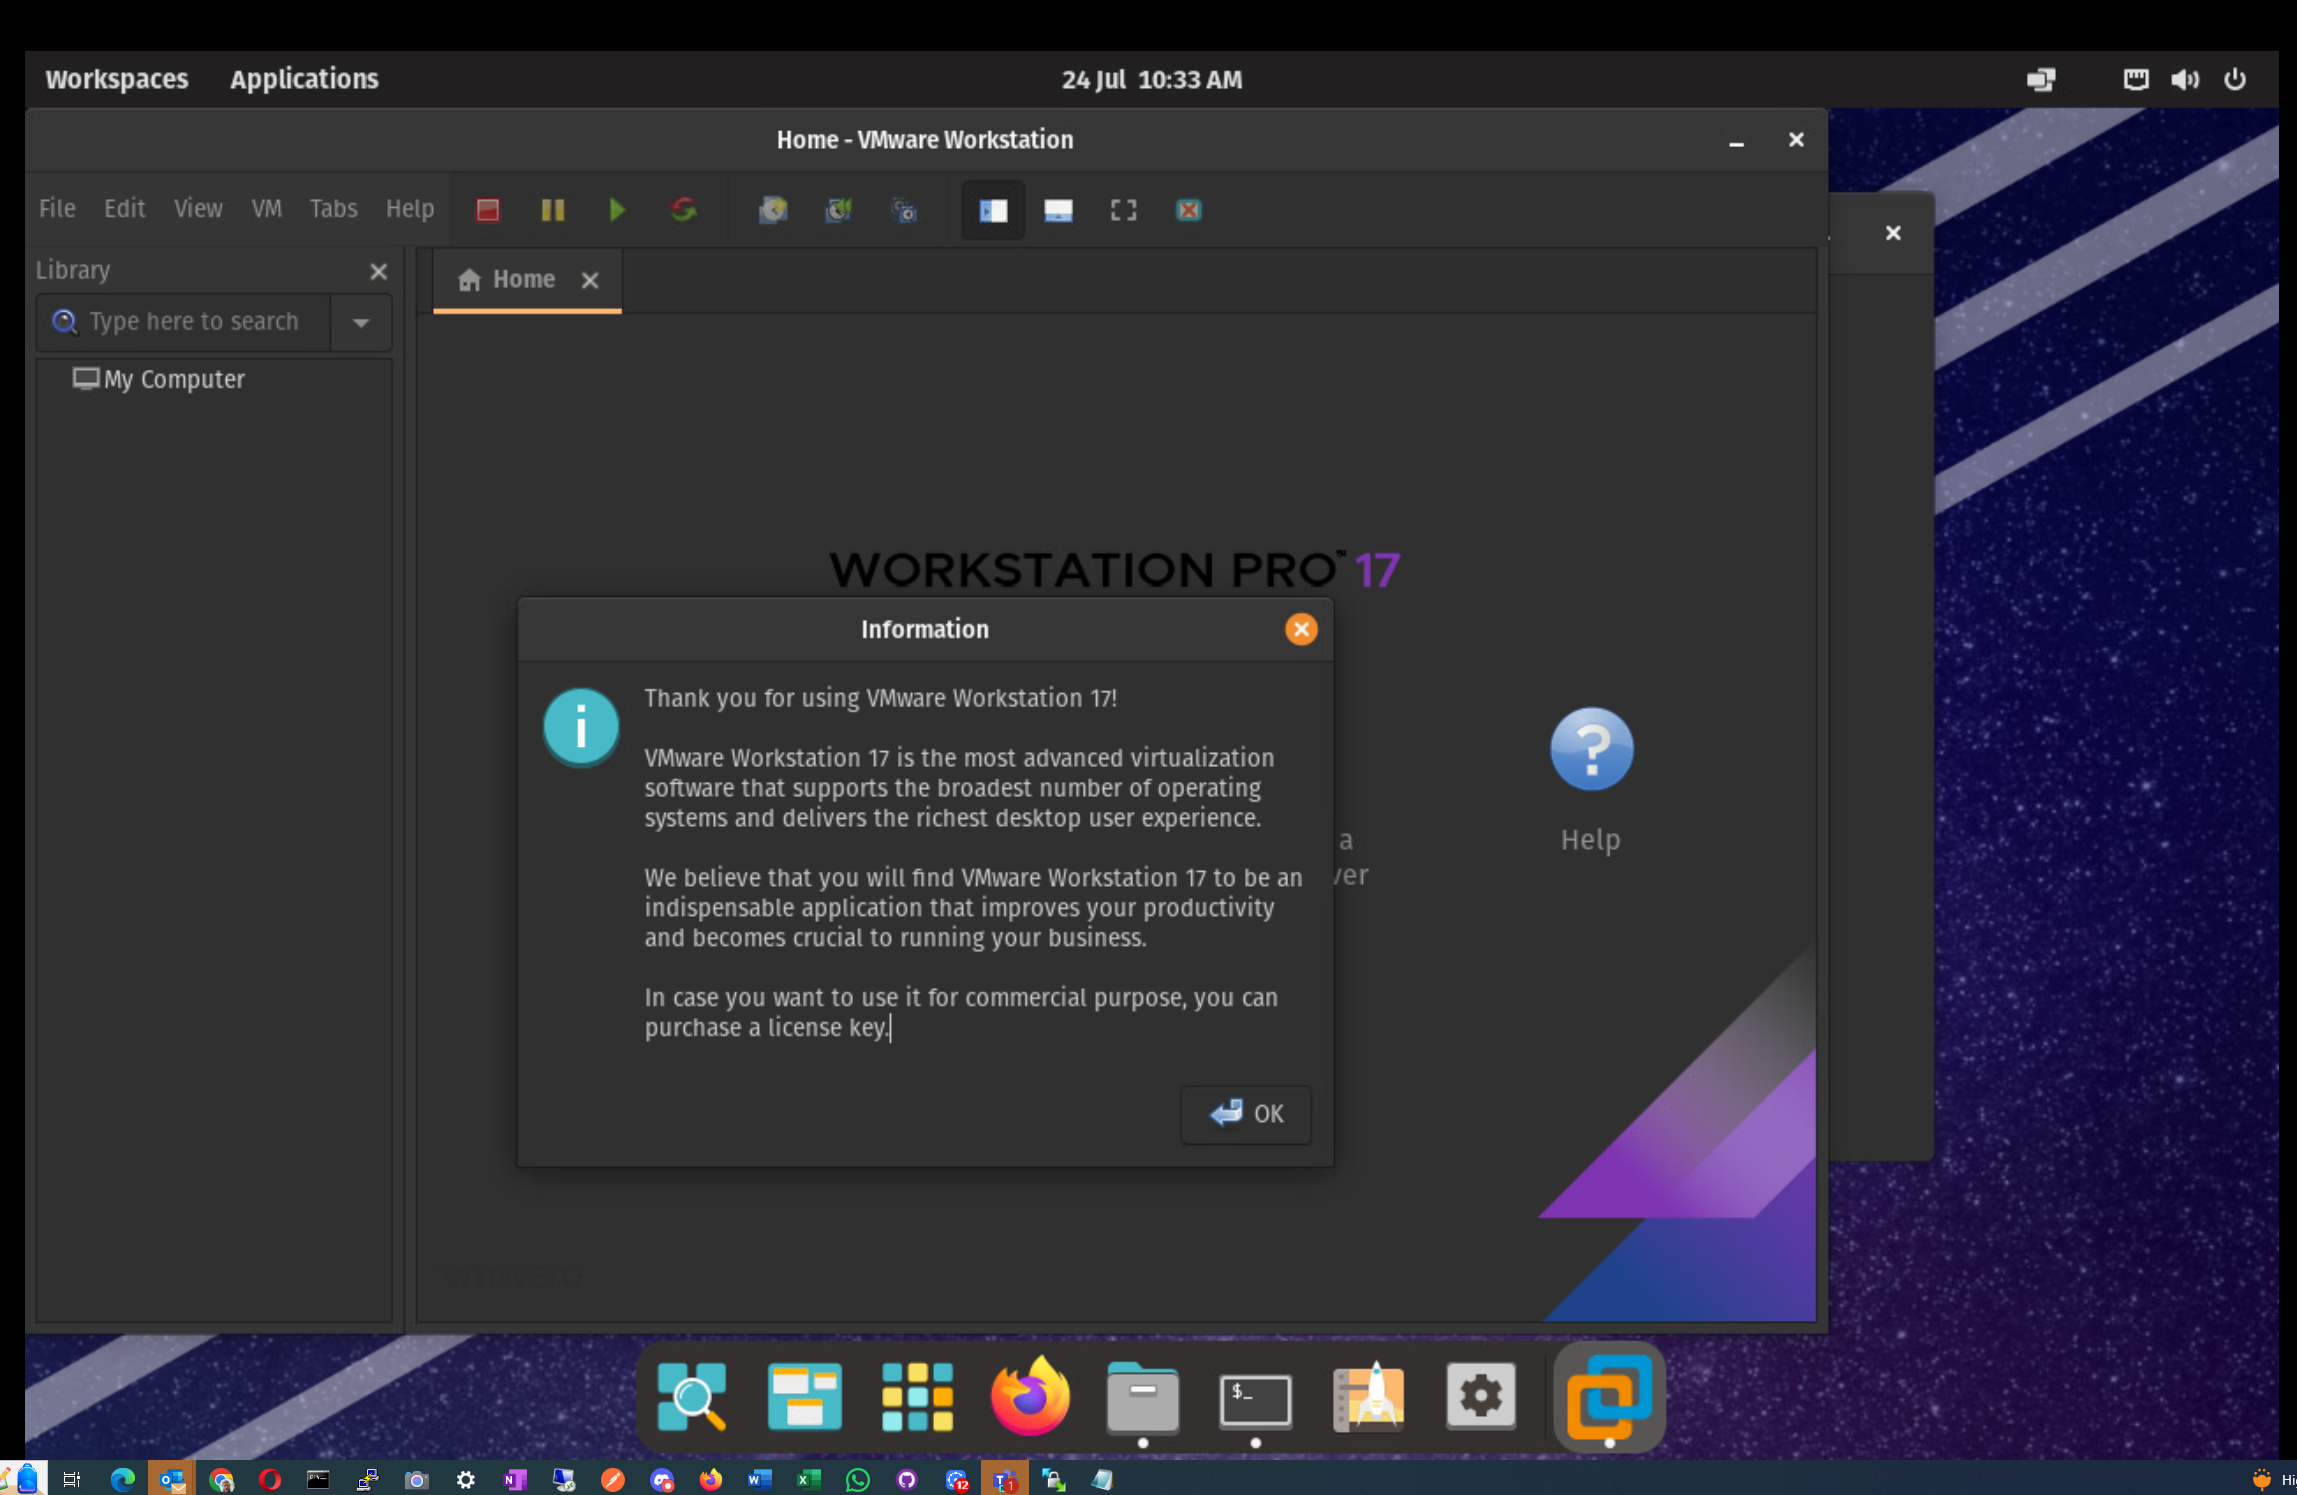This screenshot has width=2297, height=1495.
Task: Open the Applications menu
Action: coord(303,79)
